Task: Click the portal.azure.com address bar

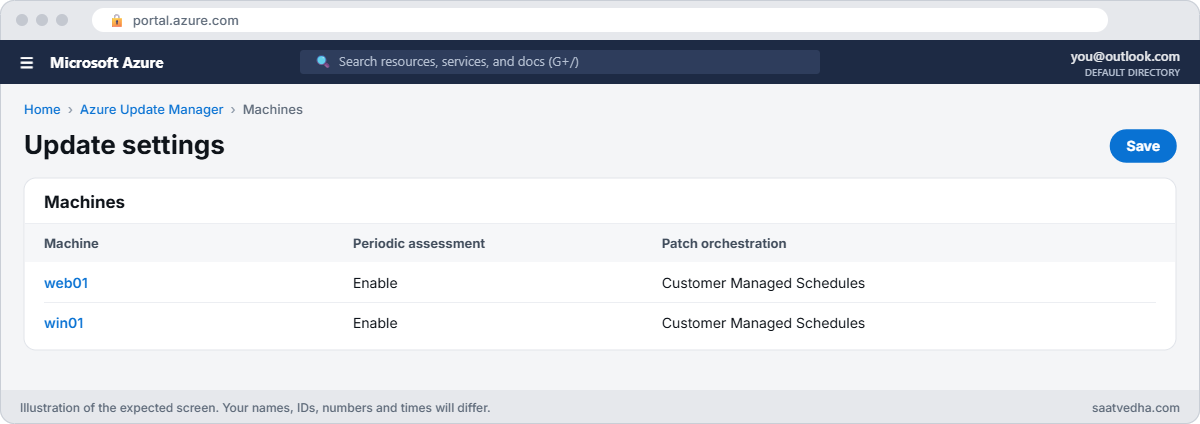Action: click(600, 20)
